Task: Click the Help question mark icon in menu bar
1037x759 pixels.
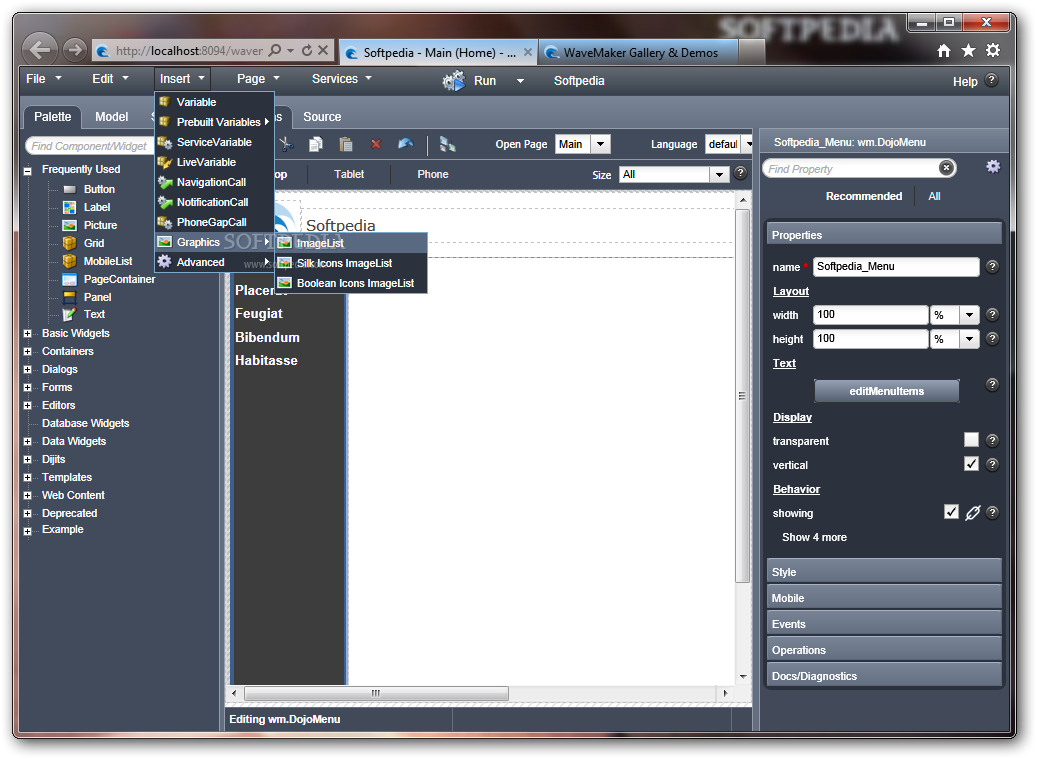Action: click(x=991, y=80)
